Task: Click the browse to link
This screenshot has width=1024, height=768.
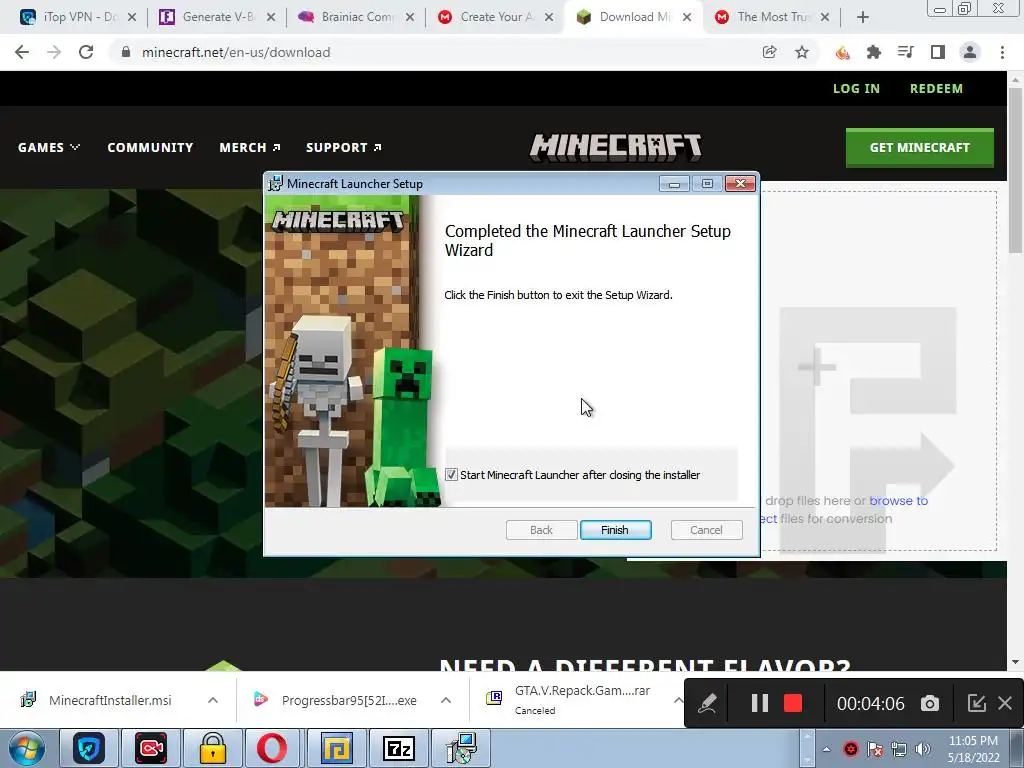Action: pos(899,501)
